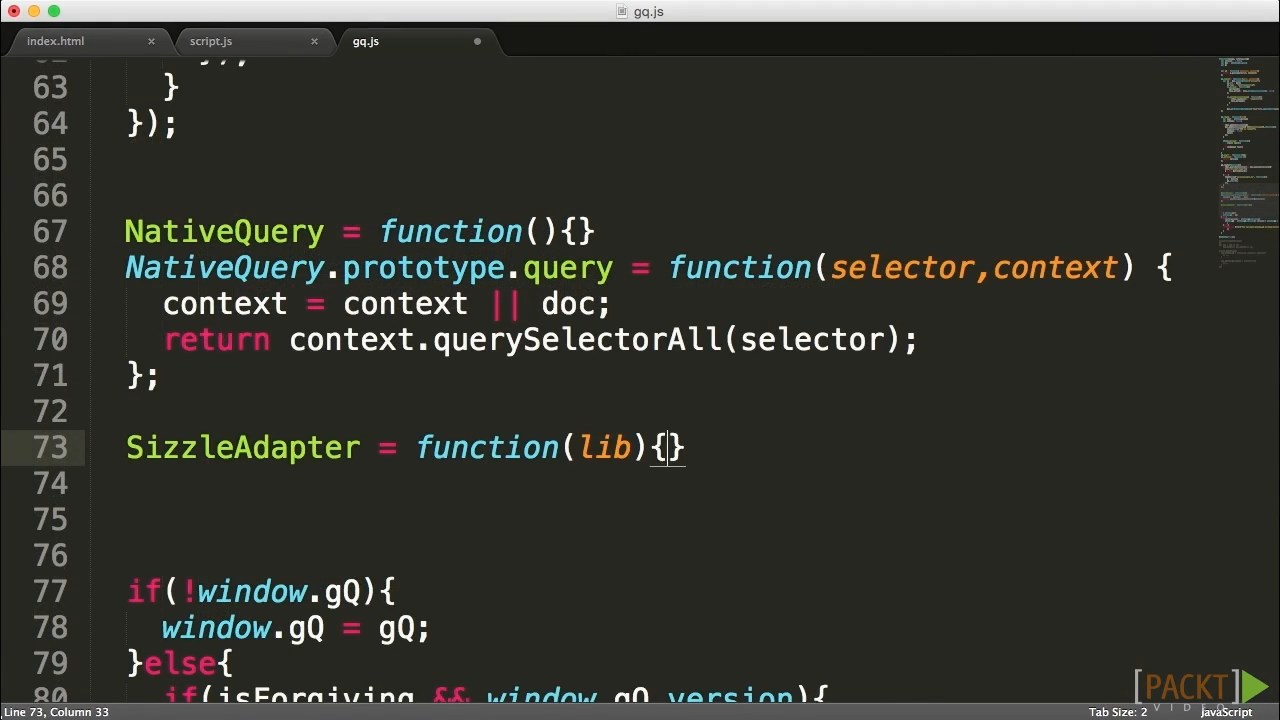The width and height of the screenshot is (1280, 720).
Task: Open the JavaScript syntax selector
Action: click(x=1226, y=712)
